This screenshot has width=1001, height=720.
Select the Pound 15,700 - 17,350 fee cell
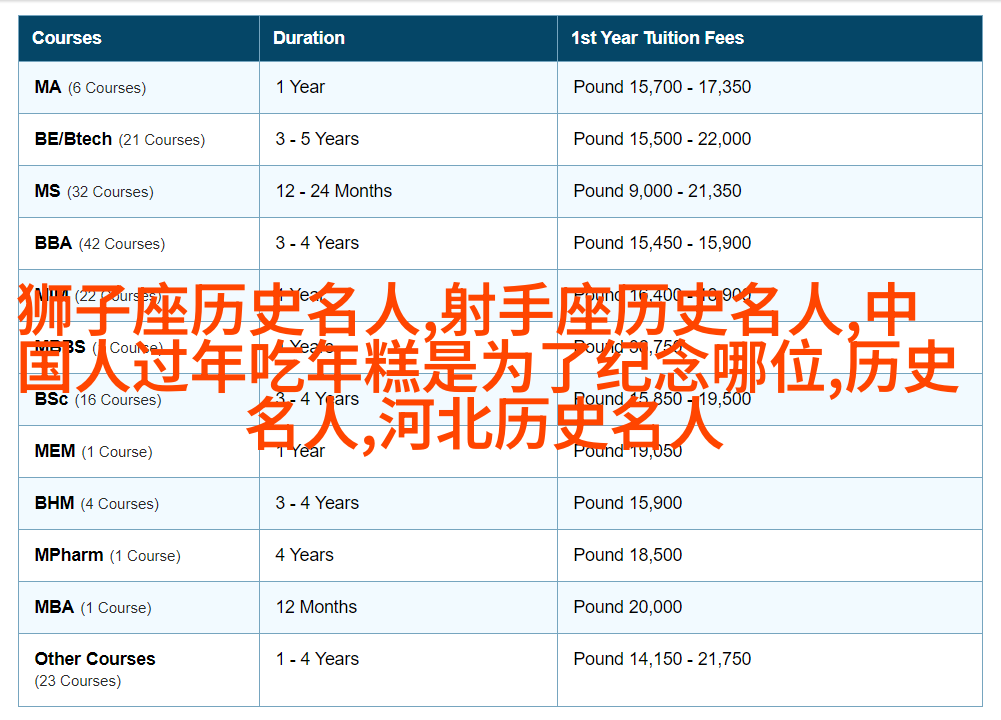tap(662, 87)
